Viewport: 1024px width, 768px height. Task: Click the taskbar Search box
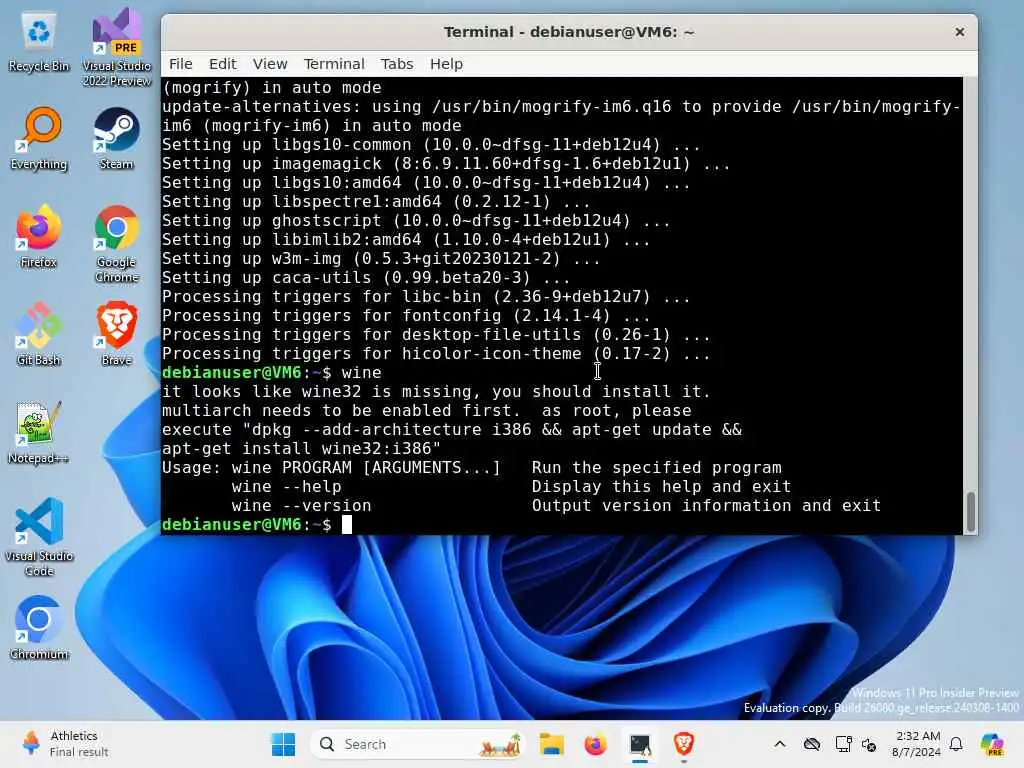(x=419, y=744)
